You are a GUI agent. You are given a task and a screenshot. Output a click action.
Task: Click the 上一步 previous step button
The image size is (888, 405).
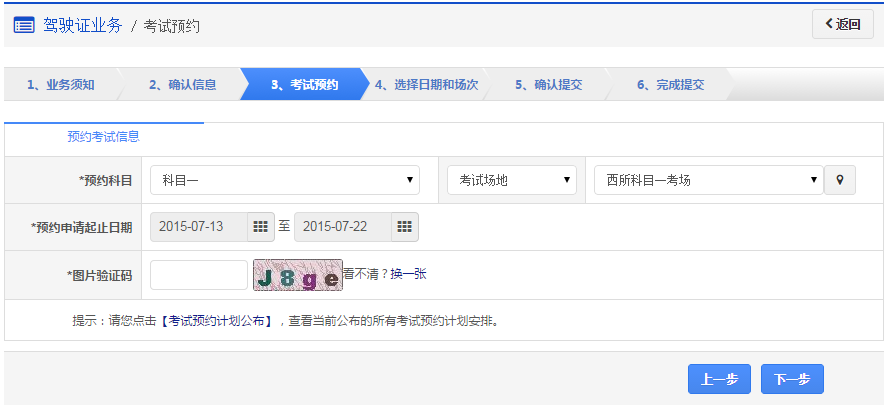tap(718, 379)
